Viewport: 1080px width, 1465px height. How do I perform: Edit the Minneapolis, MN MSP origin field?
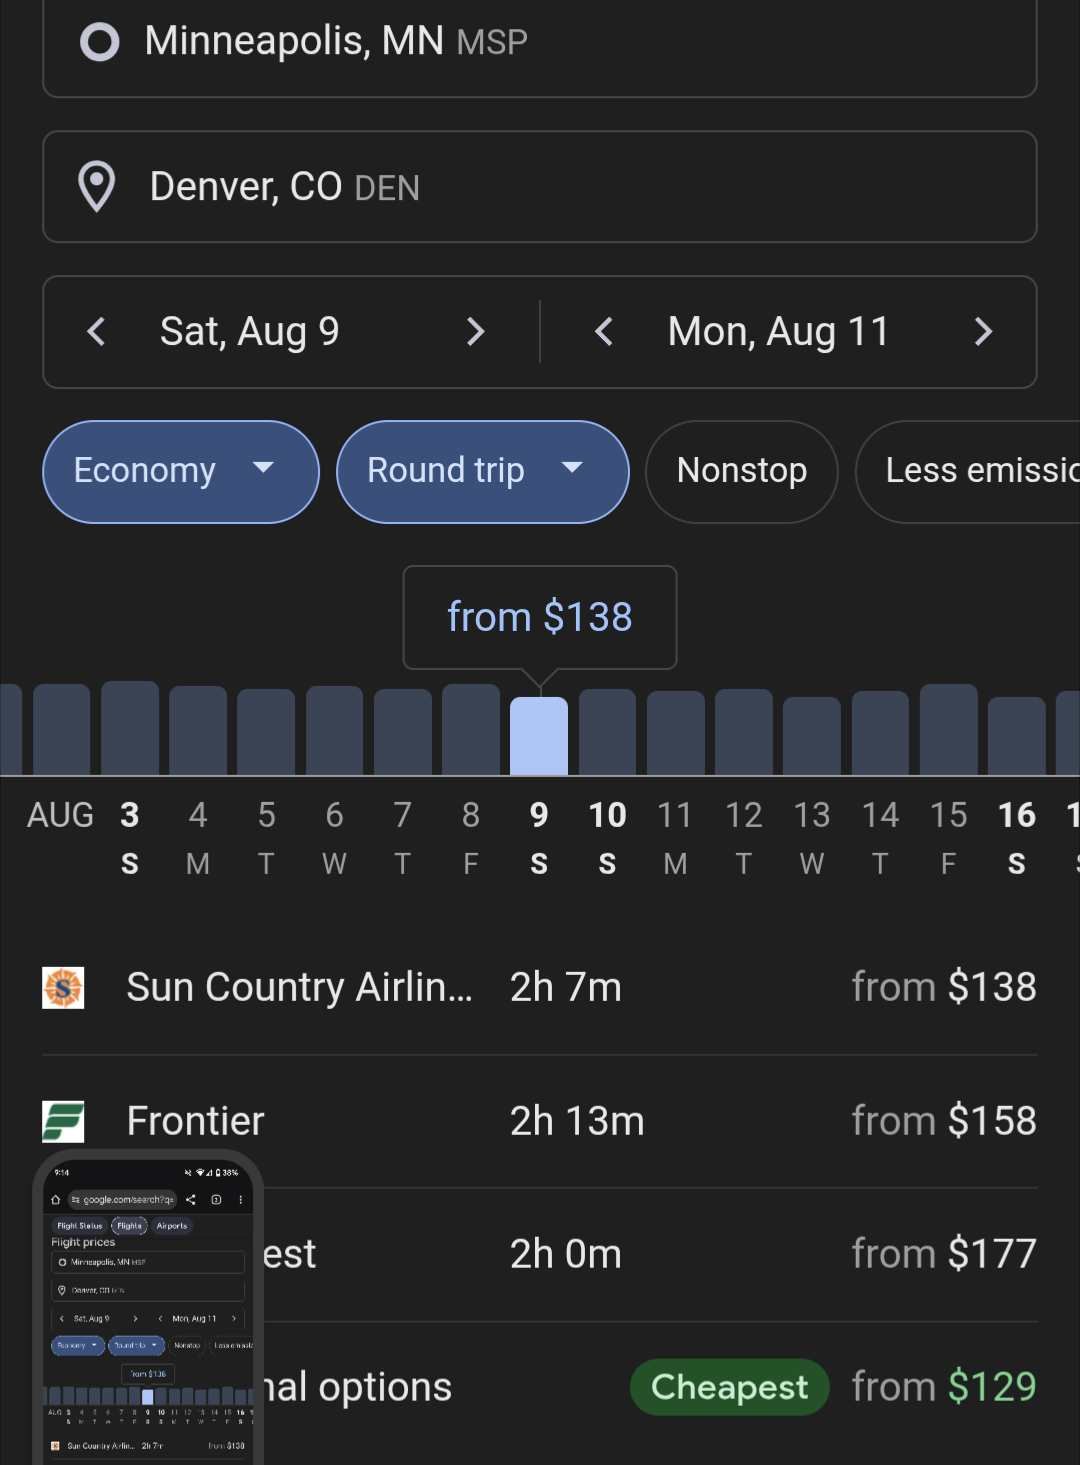[540, 42]
